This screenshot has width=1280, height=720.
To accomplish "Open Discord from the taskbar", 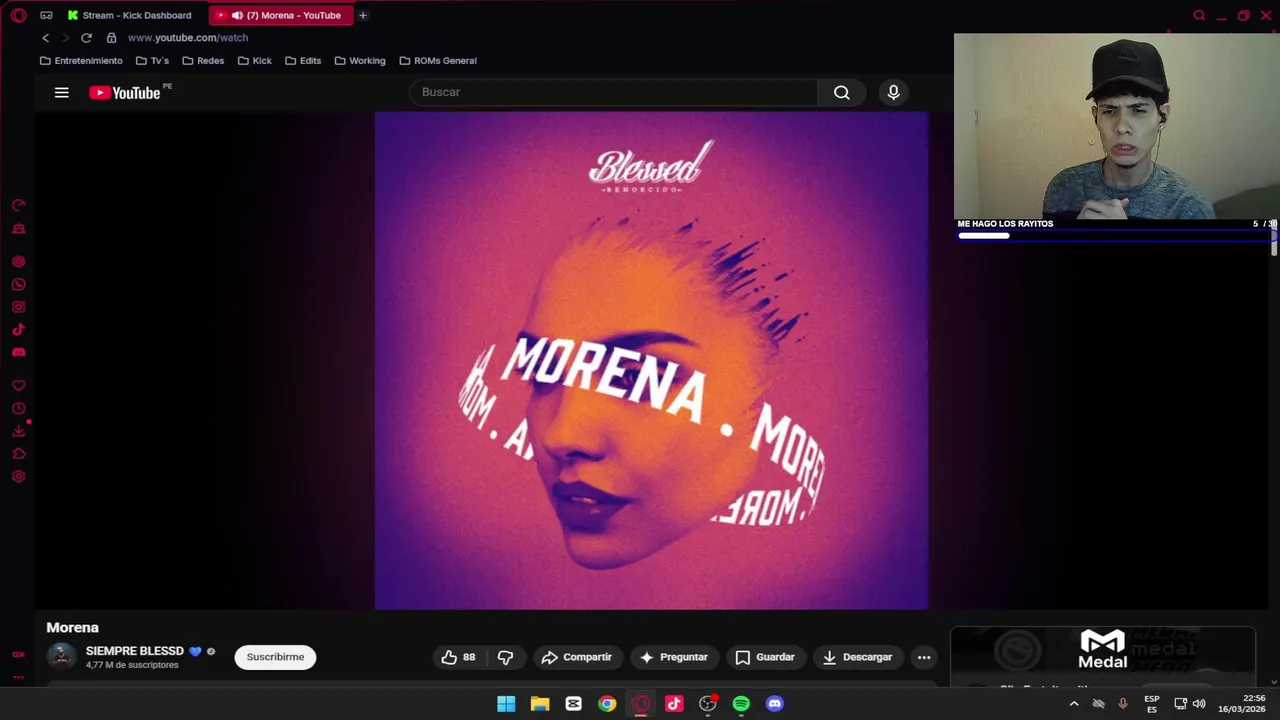I will click(x=774, y=704).
